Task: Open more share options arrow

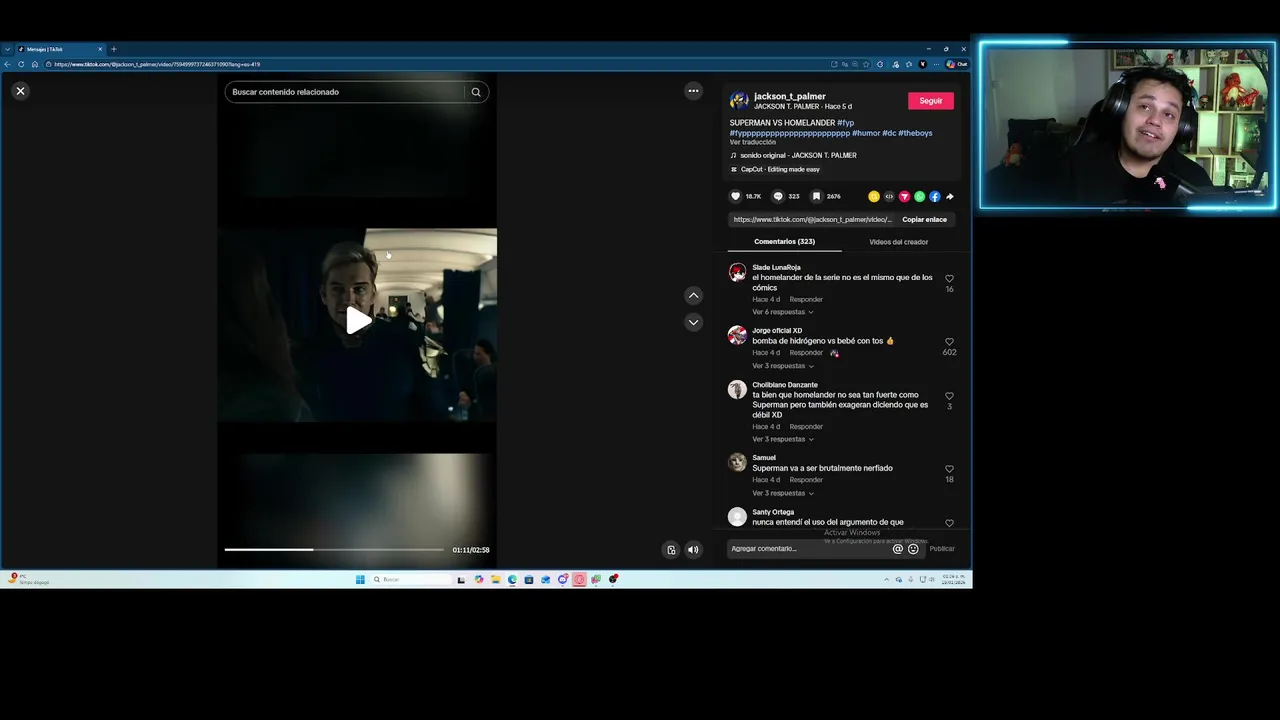Action: pyautogui.click(x=950, y=196)
